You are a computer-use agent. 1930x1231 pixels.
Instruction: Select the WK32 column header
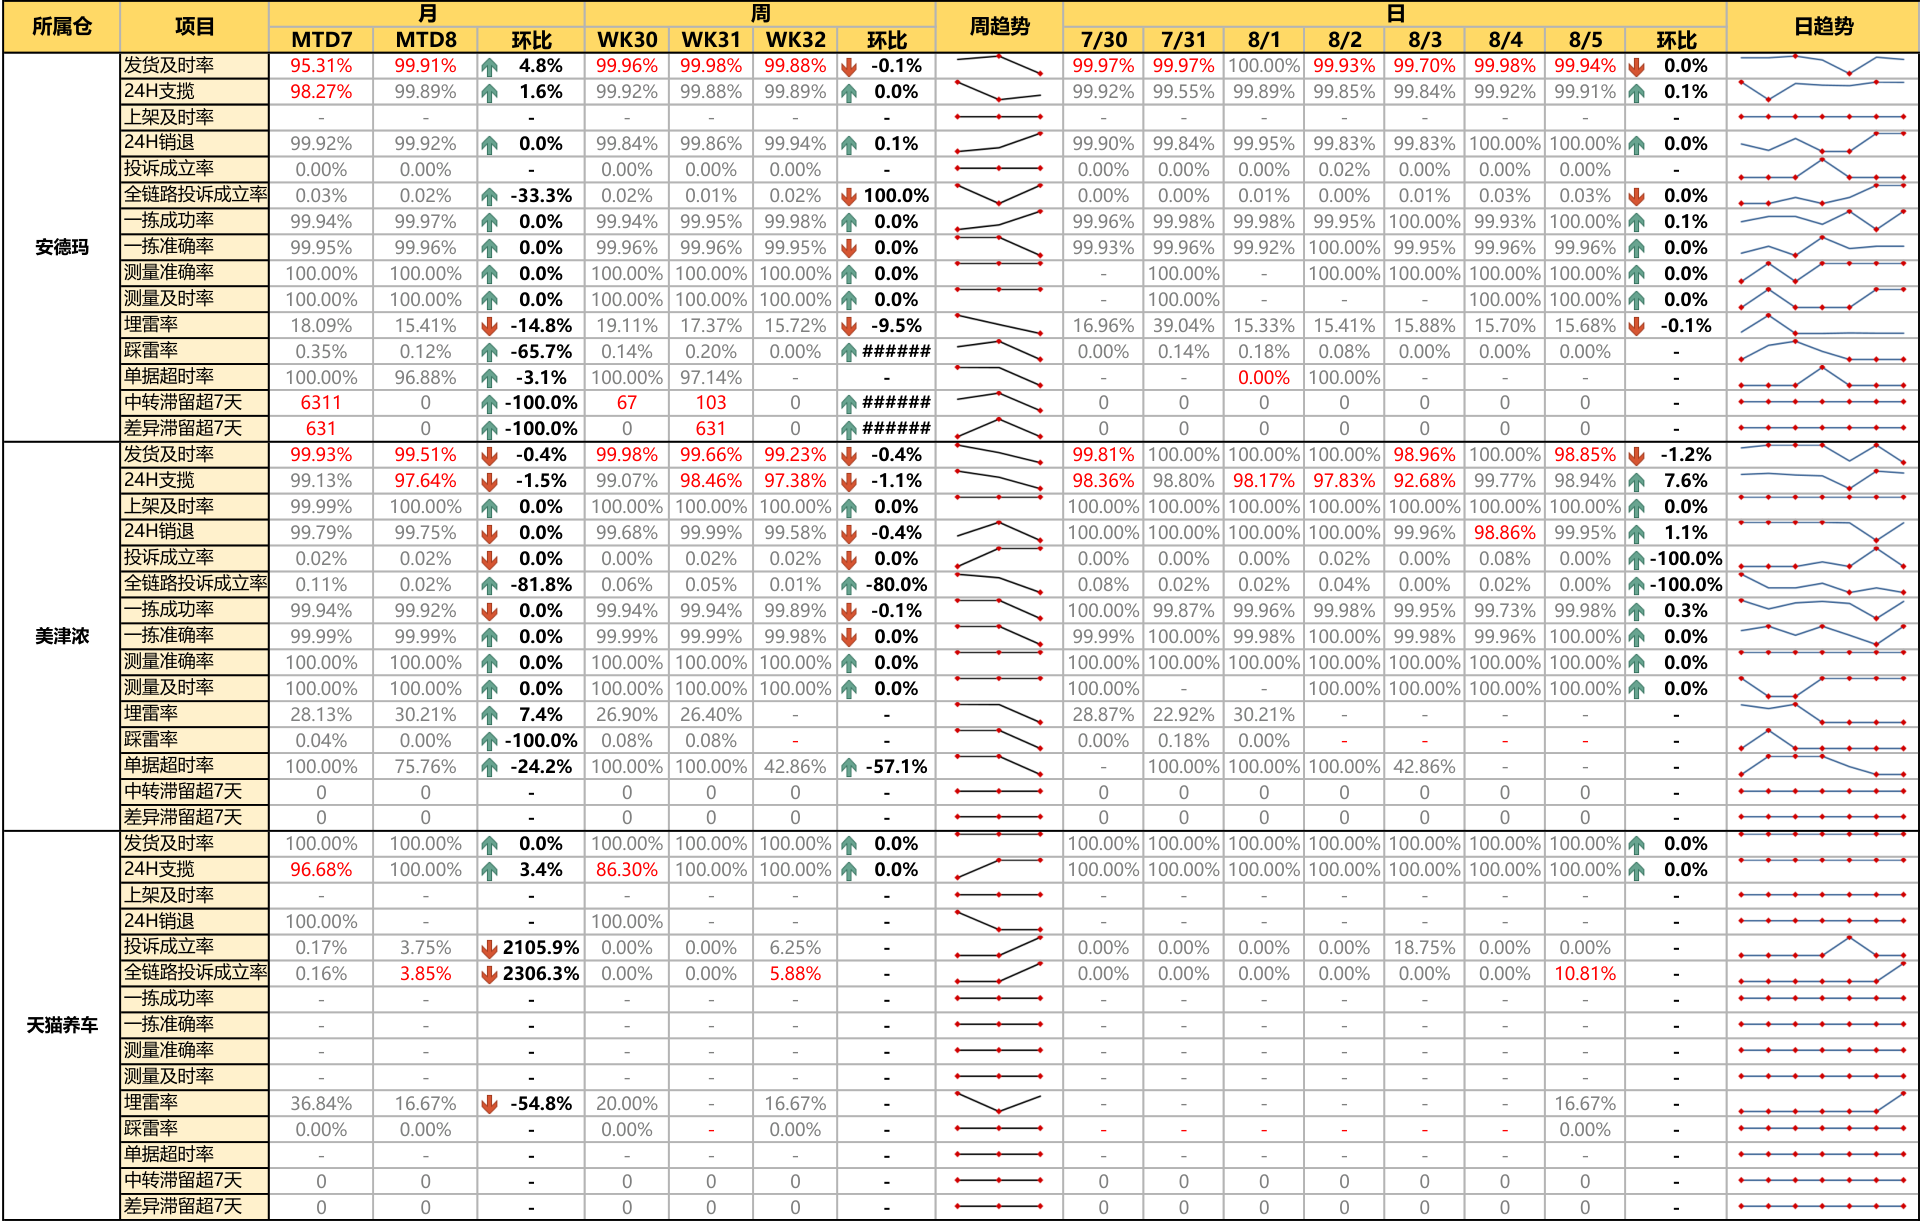tap(795, 40)
